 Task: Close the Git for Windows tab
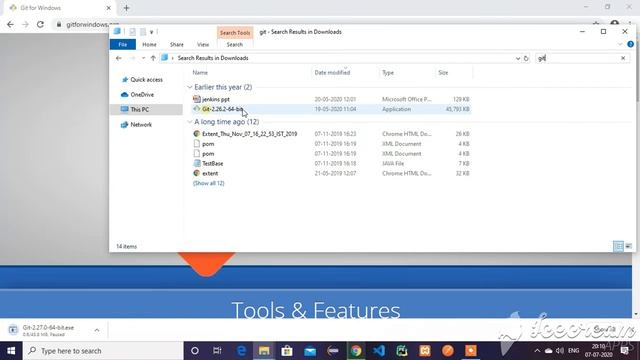(109, 8)
